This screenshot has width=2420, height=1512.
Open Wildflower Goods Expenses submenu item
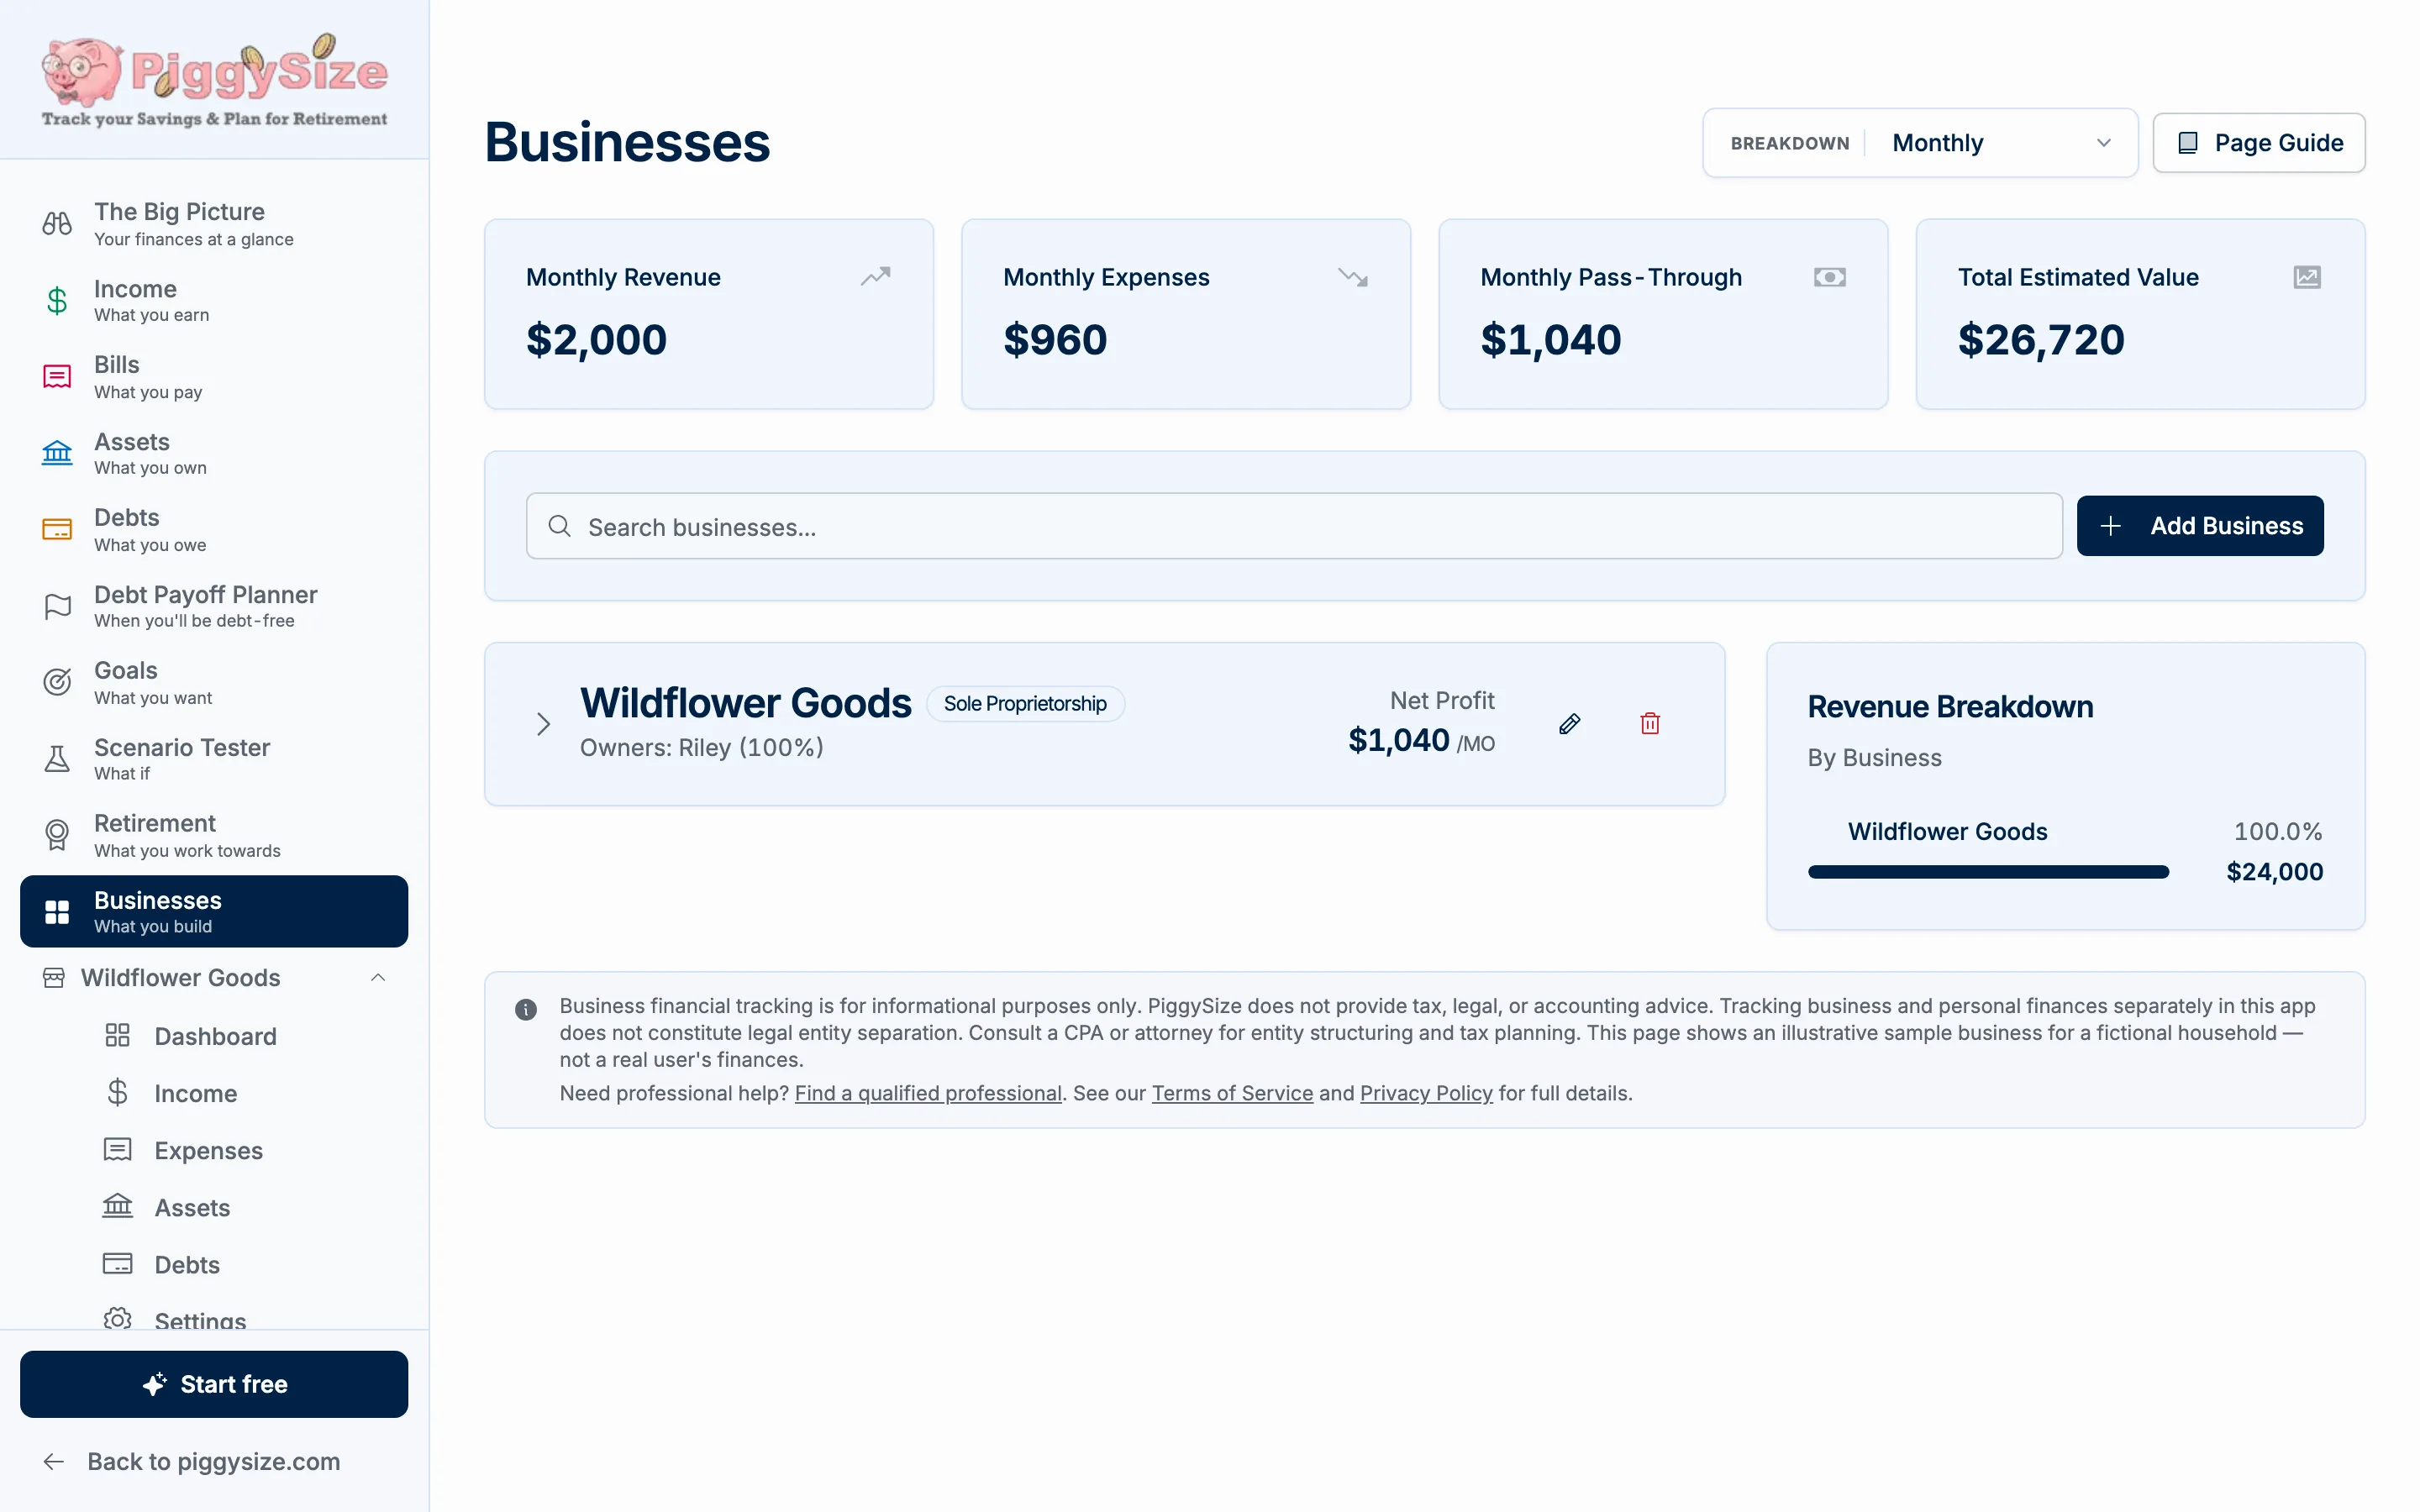[208, 1150]
